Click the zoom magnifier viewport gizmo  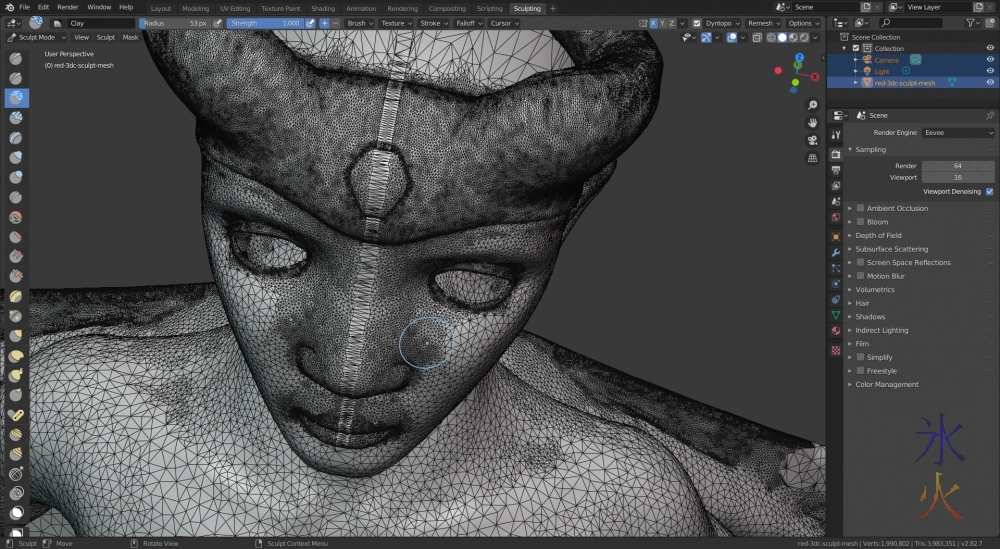812,107
